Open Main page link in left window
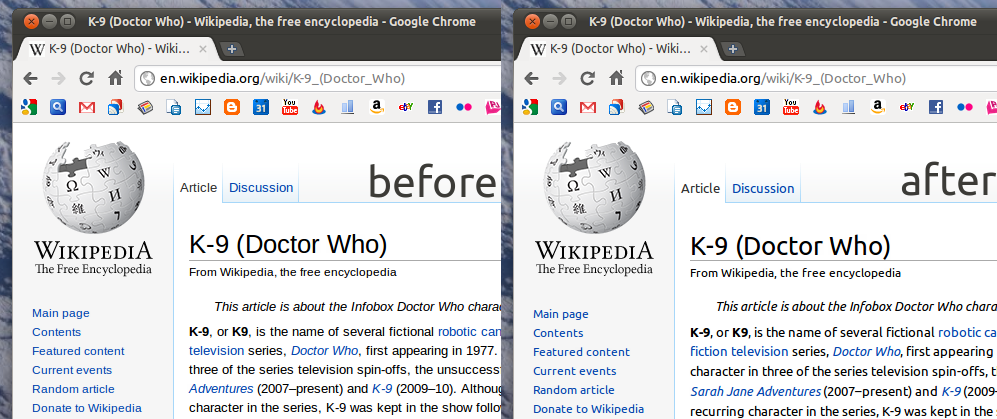997x419 pixels. coord(61,313)
